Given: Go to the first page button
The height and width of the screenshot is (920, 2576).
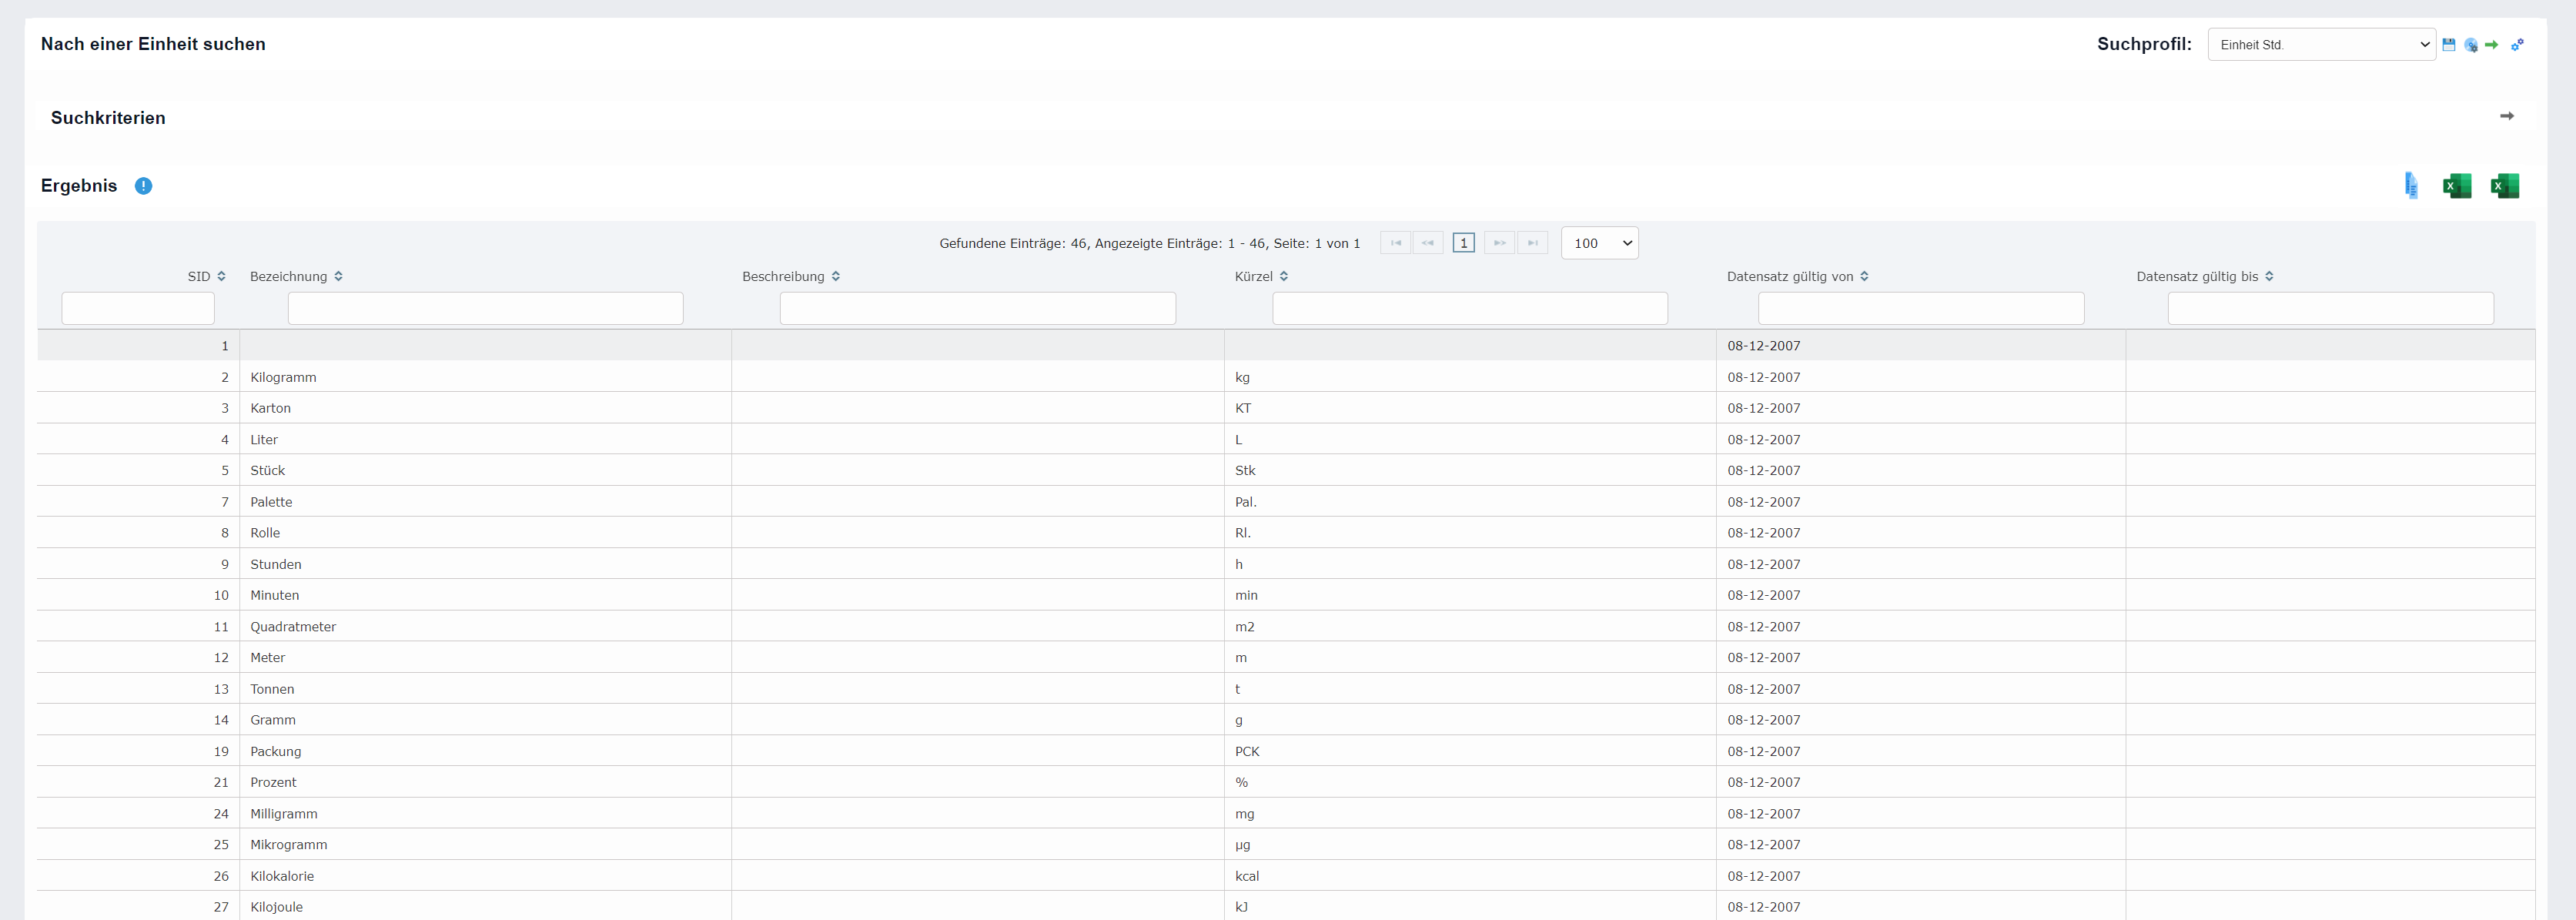Looking at the screenshot, I should click(1395, 243).
